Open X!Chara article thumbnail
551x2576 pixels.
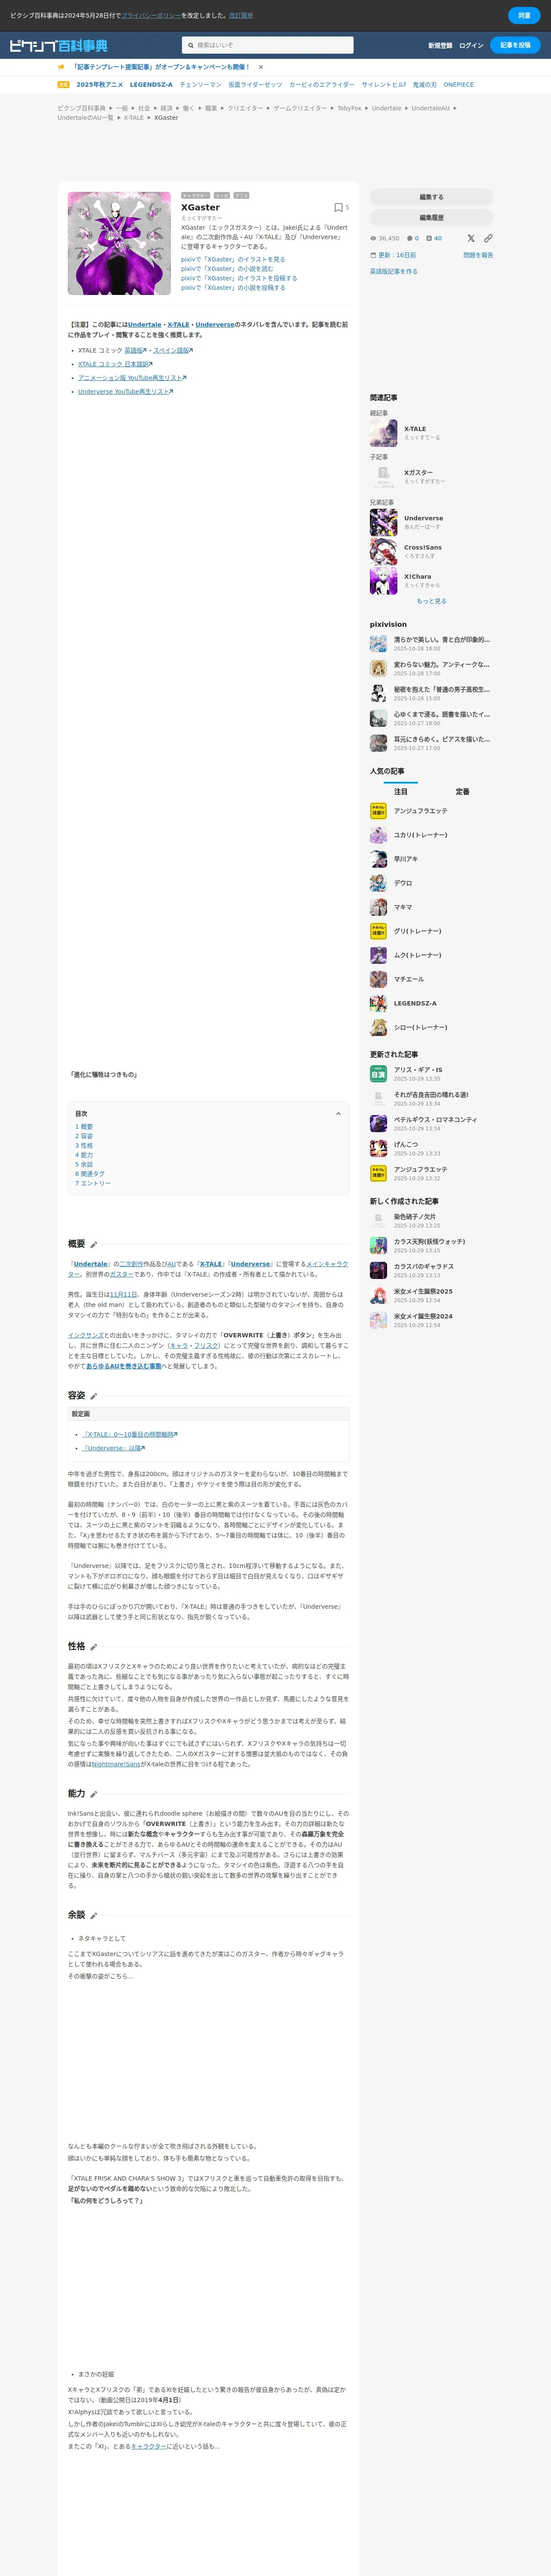[x=384, y=581]
